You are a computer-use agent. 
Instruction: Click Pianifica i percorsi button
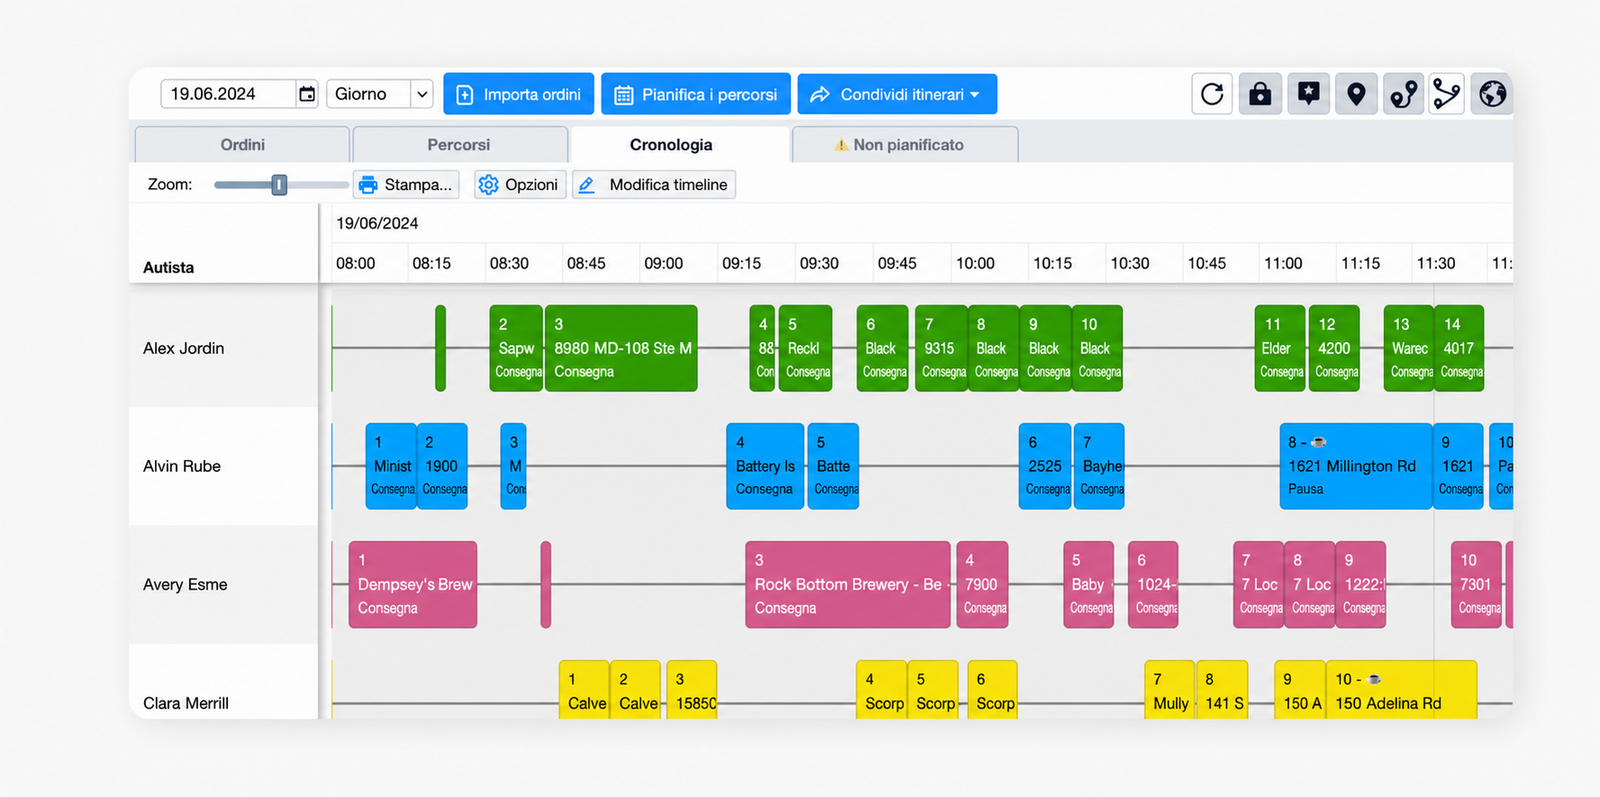tap(696, 94)
